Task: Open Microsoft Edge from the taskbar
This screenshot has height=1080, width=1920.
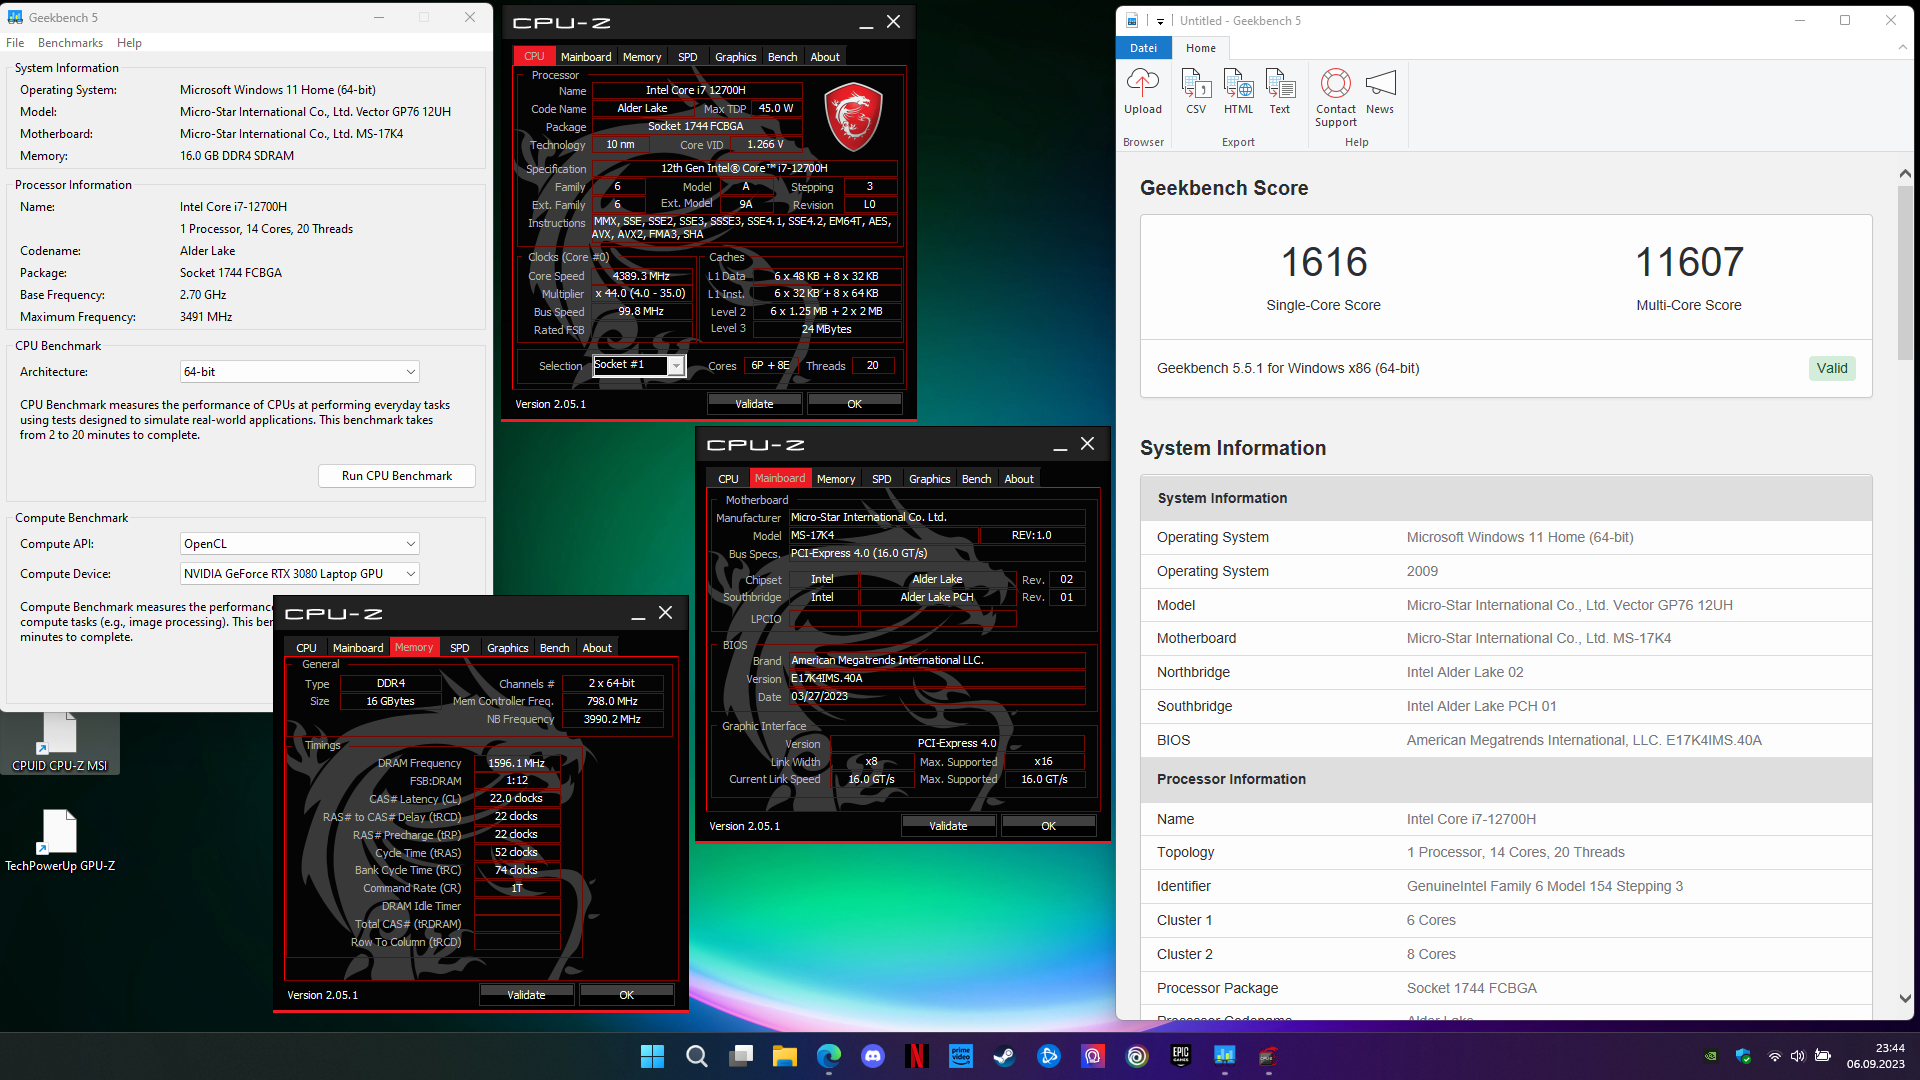Action: coord(829,1056)
